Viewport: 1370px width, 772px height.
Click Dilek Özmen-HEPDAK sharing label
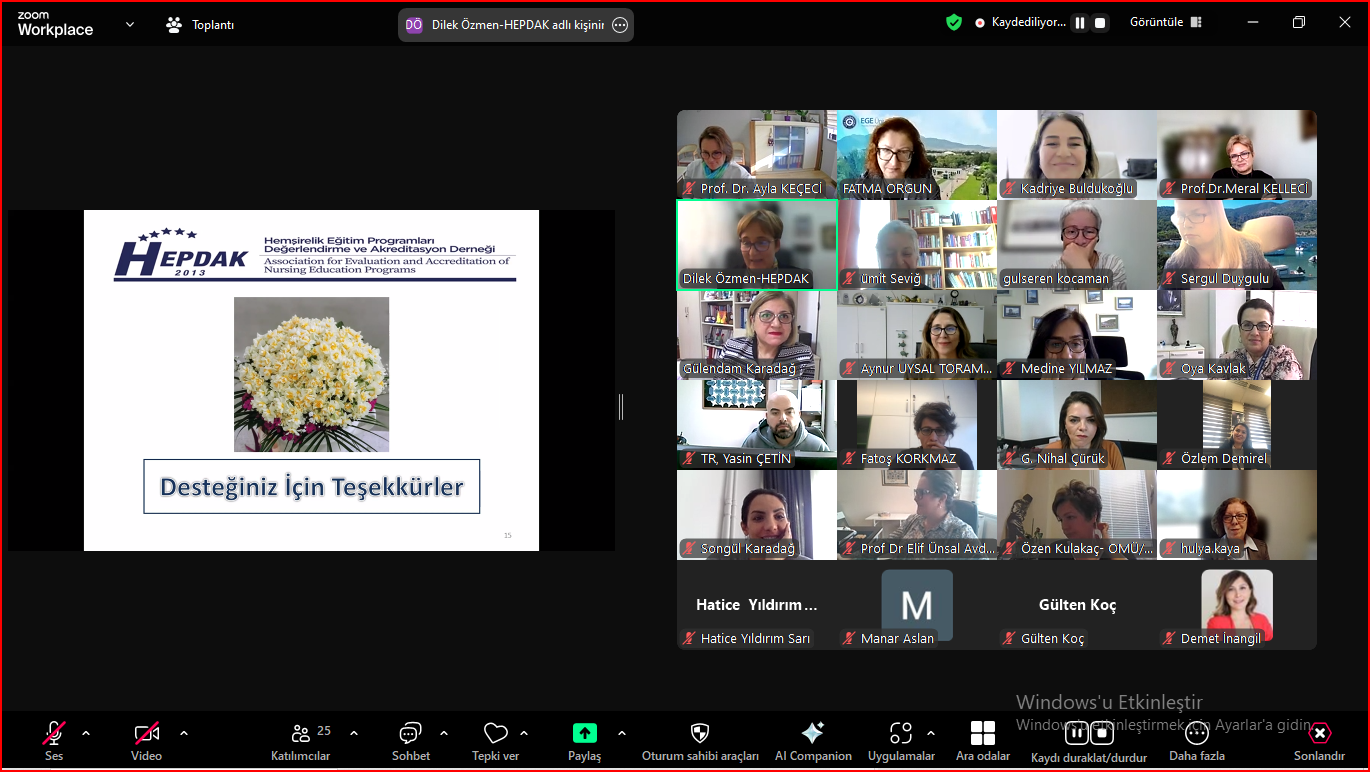coord(517,25)
